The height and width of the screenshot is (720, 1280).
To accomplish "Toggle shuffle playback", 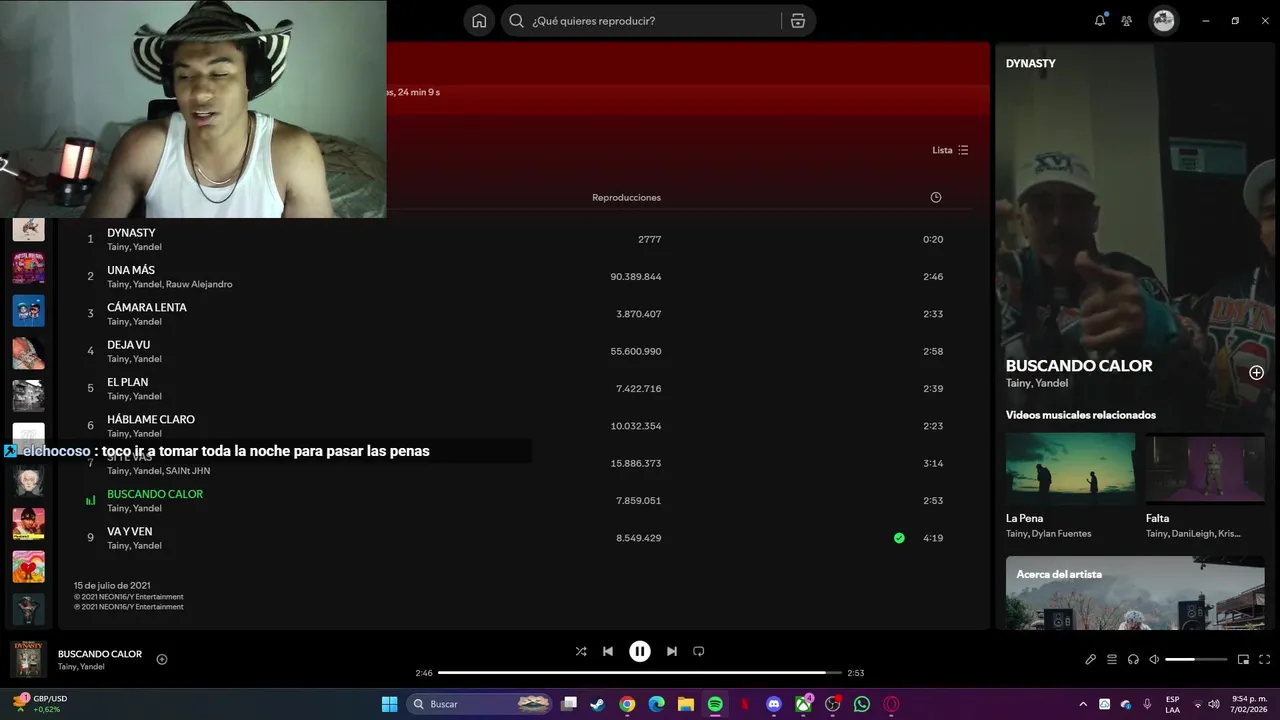I will (581, 651).
